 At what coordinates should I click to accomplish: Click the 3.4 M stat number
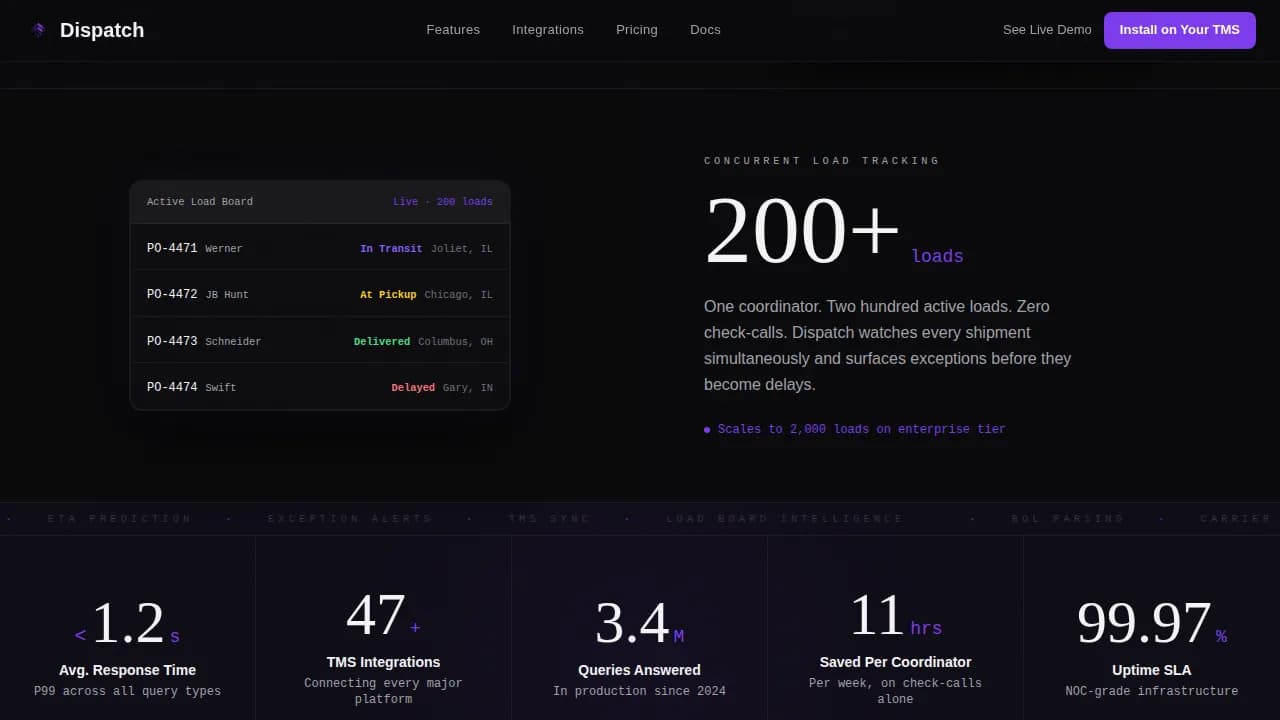[639, 624]
